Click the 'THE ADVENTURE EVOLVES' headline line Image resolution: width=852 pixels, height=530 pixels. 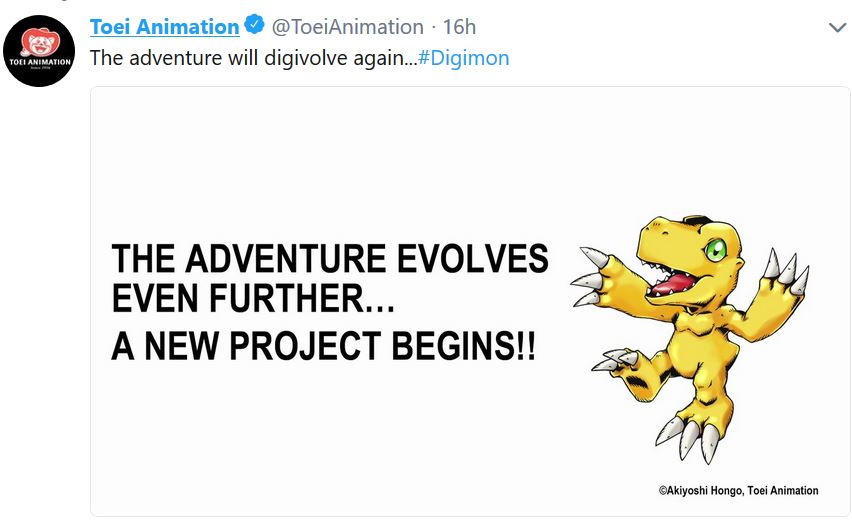(x=330, y=260)
